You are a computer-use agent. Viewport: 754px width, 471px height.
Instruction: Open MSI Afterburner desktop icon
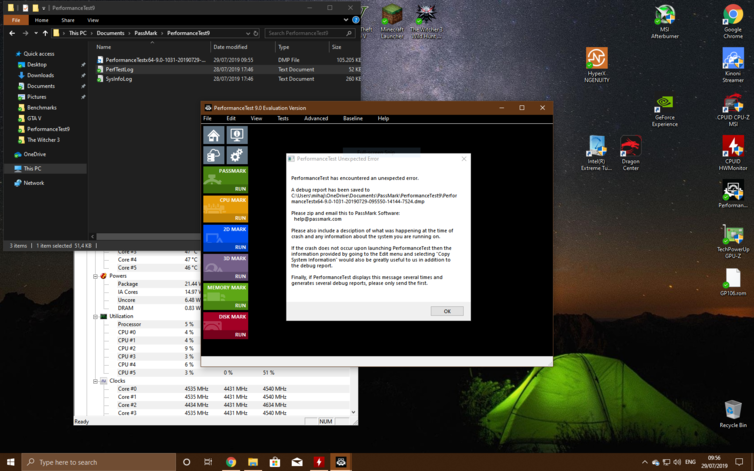[x=665, y=22]
